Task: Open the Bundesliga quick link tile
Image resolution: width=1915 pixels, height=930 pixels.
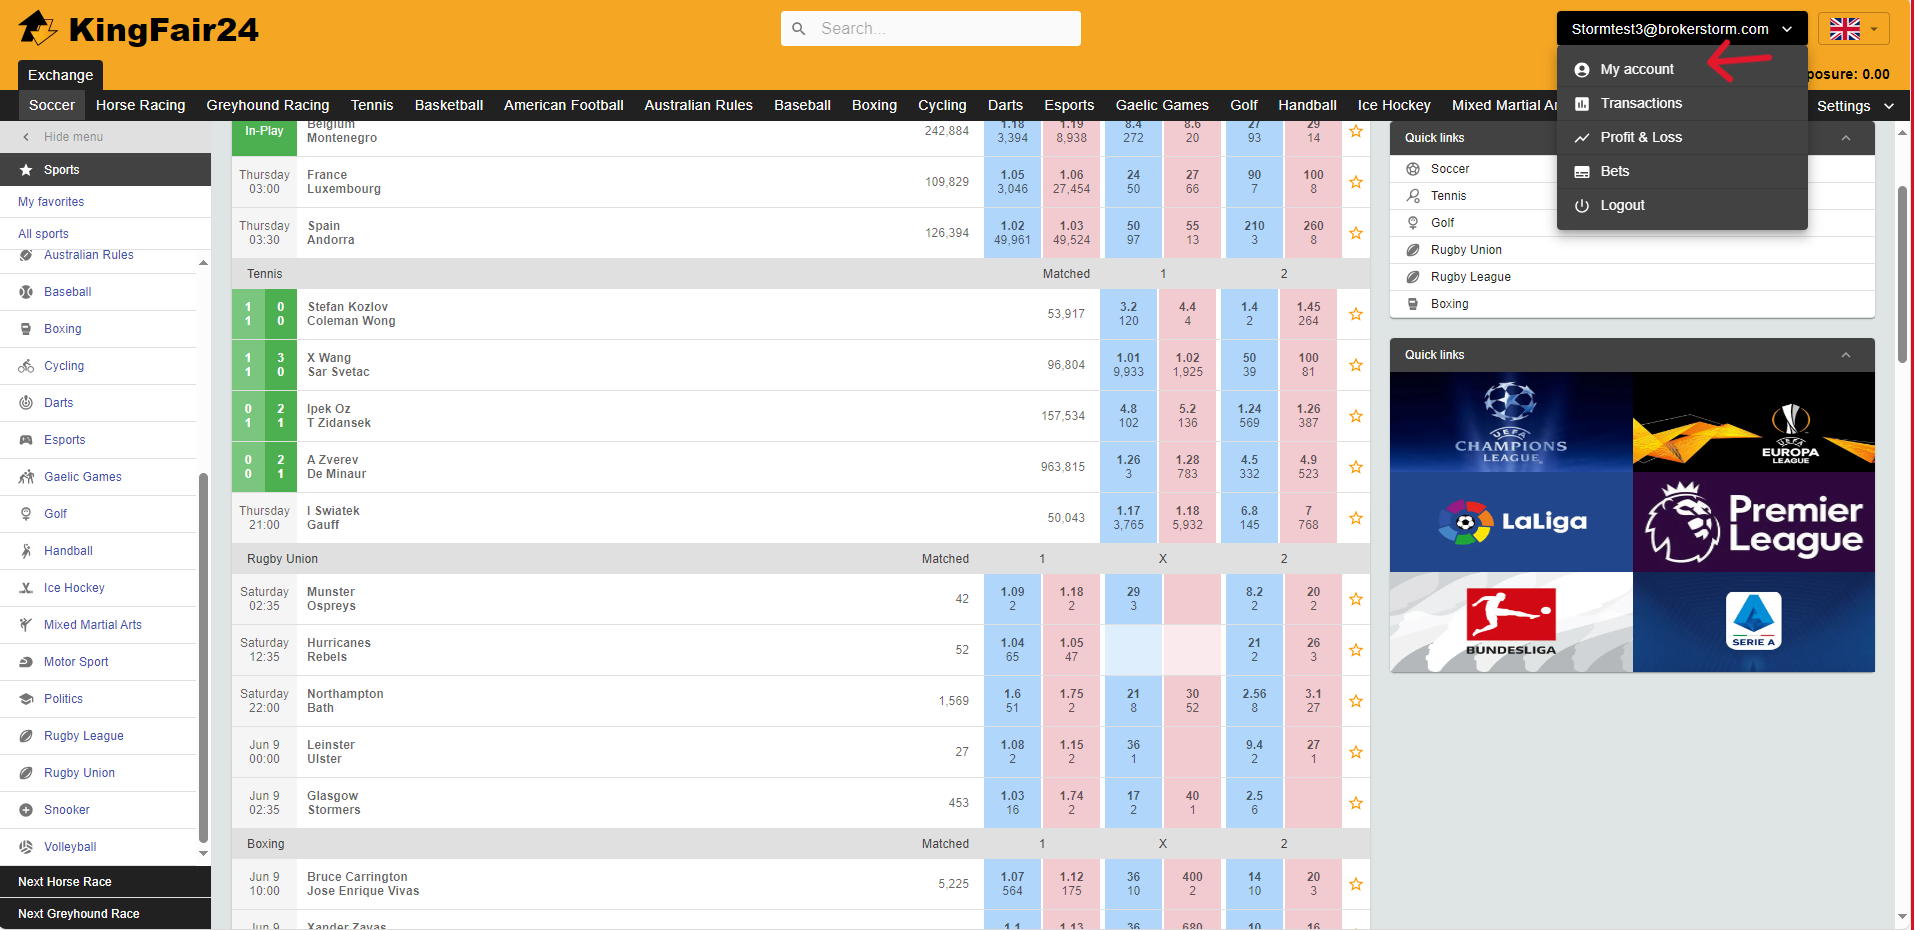Action: tap(1511, 622)
